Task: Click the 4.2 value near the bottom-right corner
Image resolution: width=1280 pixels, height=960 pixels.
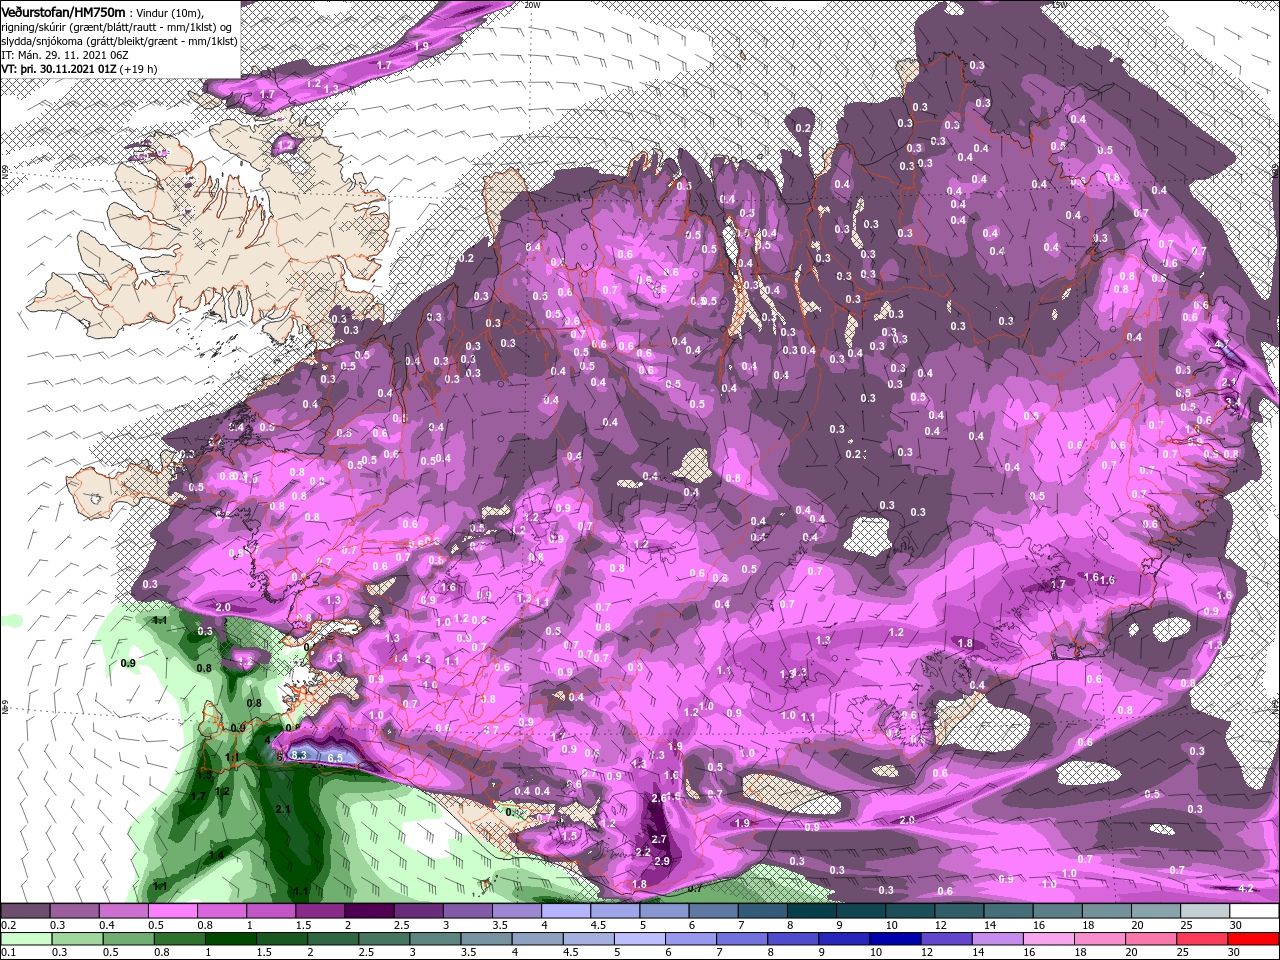Action: click(1246, 888)
